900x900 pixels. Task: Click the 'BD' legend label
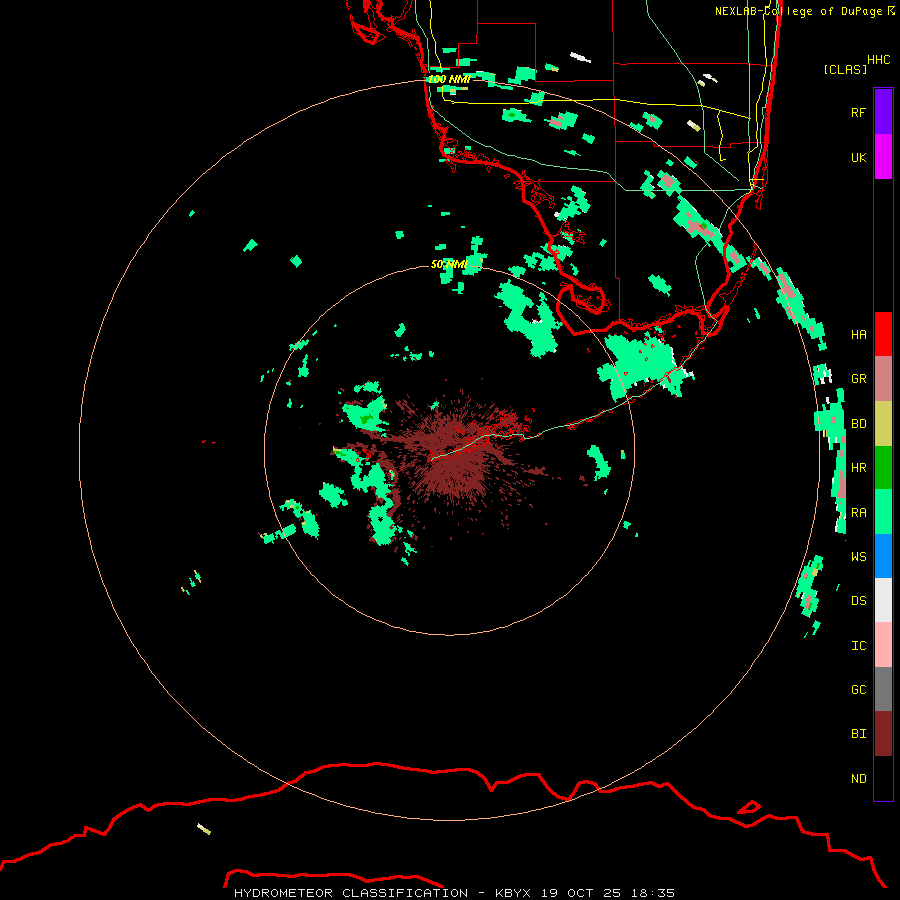tap(859, 424)
